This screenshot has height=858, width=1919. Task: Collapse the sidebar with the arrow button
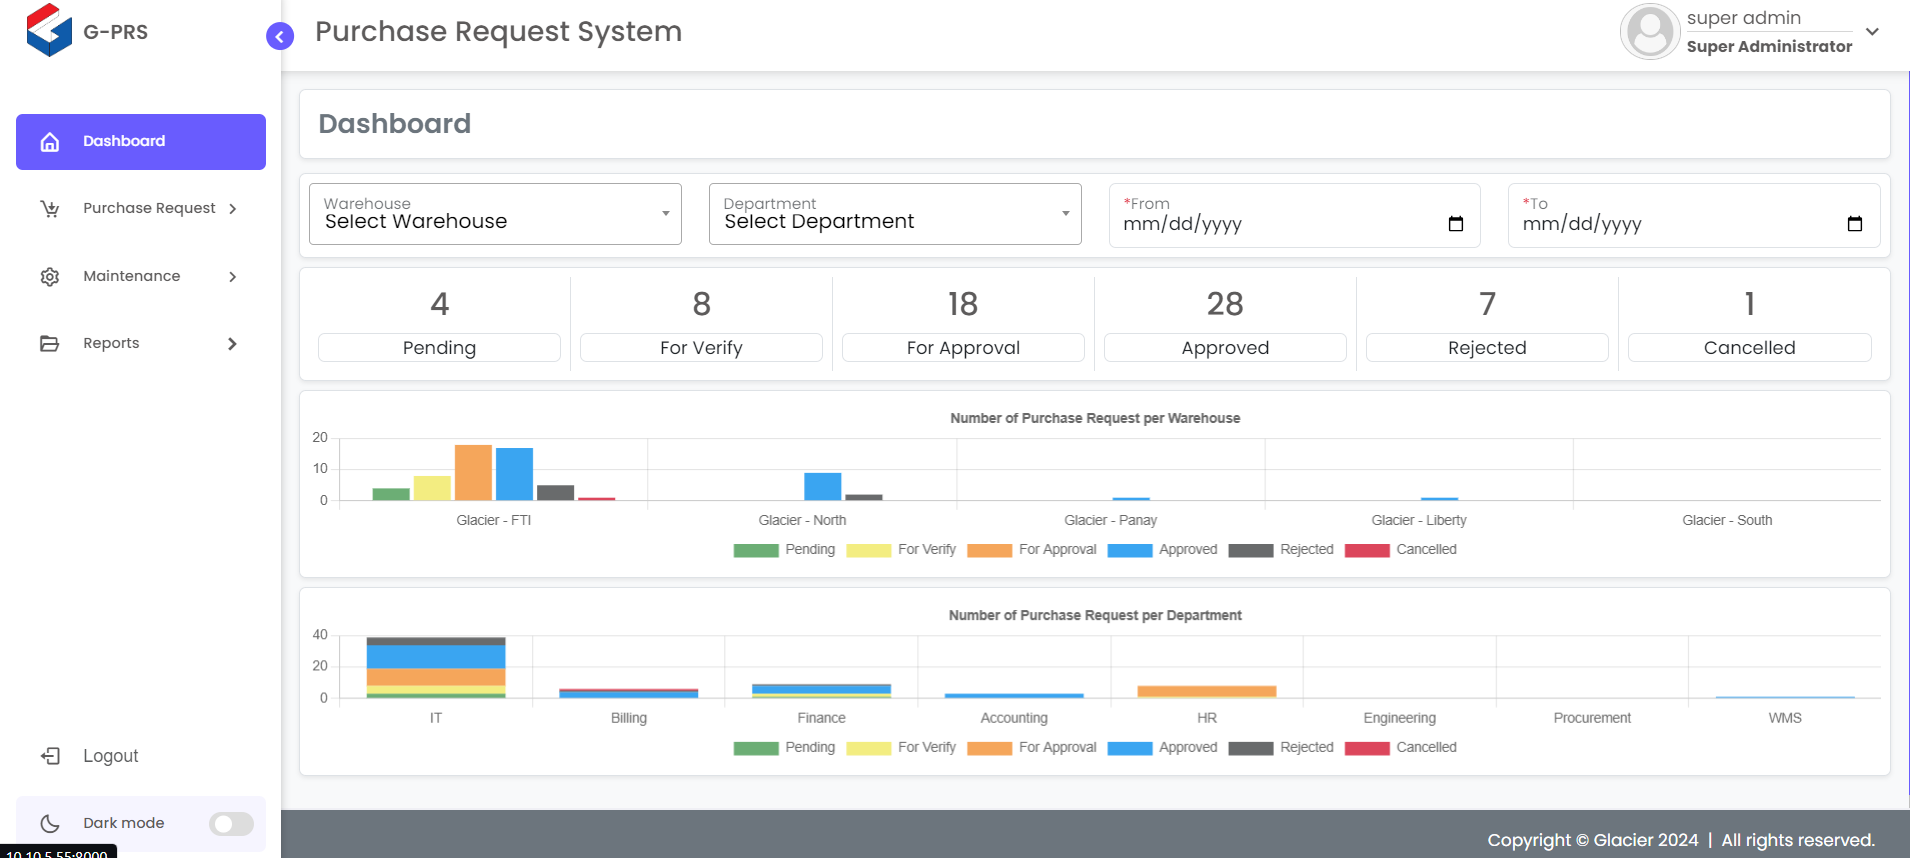coord(280,37)
